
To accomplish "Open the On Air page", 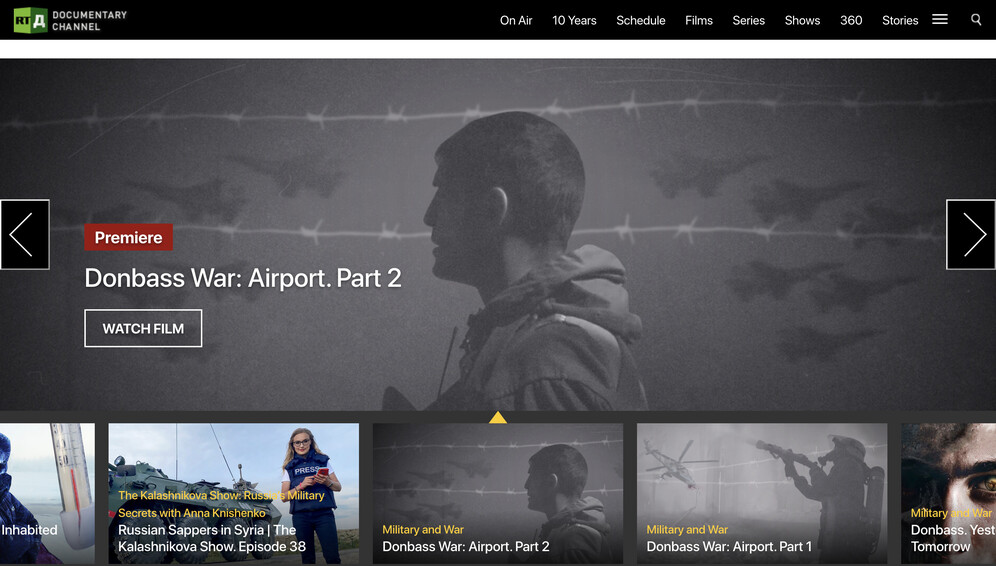I will 516,20.
